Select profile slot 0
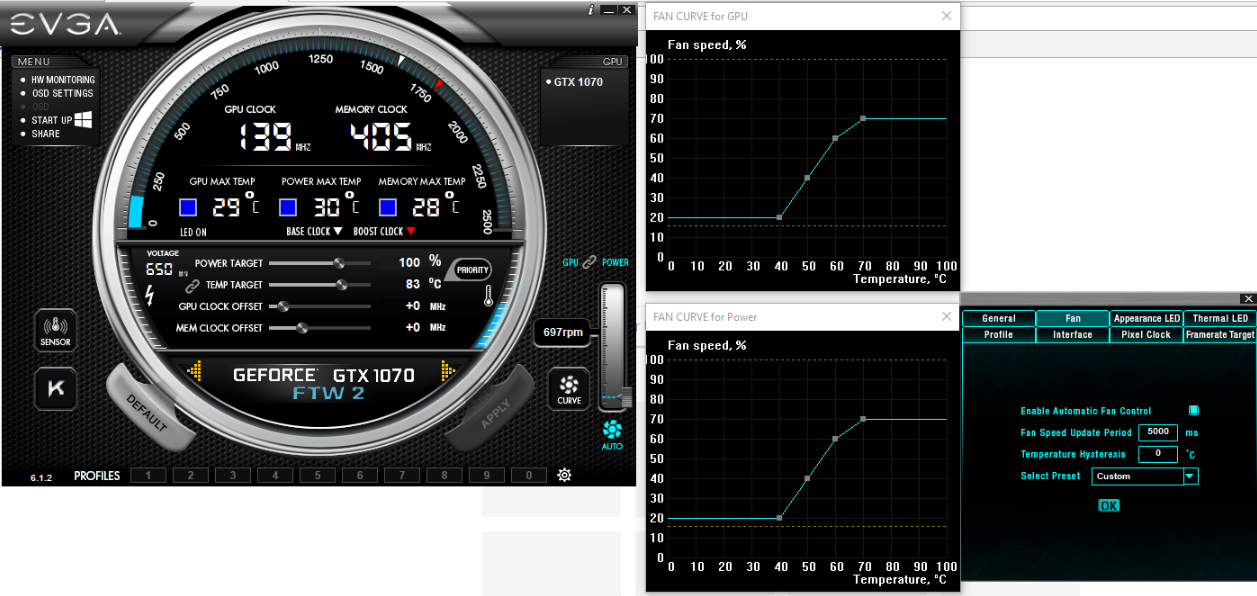The width and height of the screenshot is (1257, 596). click(x=529, y=476)
